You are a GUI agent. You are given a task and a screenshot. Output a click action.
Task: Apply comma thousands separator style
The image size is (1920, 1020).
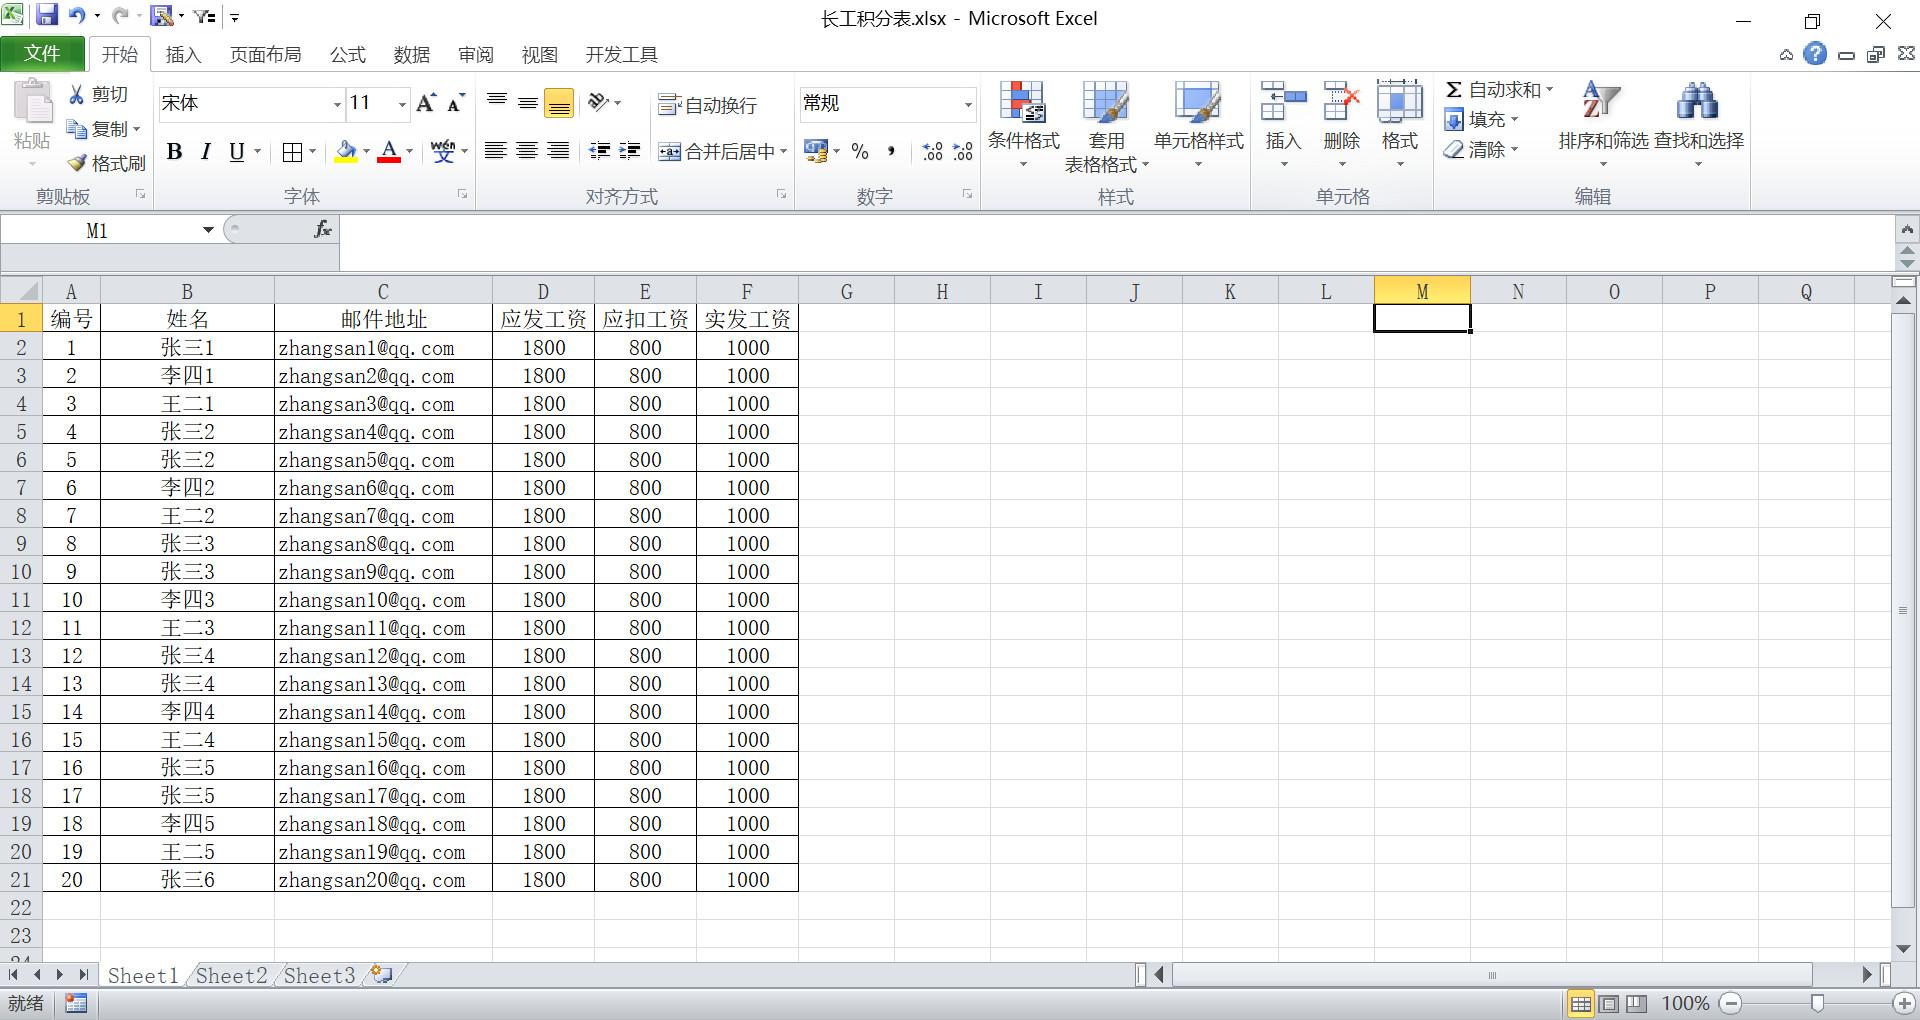click(891, 151)
